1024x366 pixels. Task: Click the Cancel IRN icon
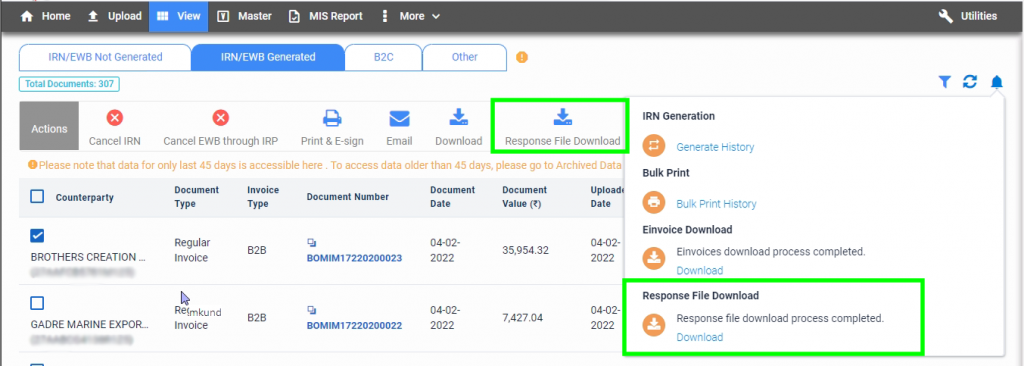115,118
